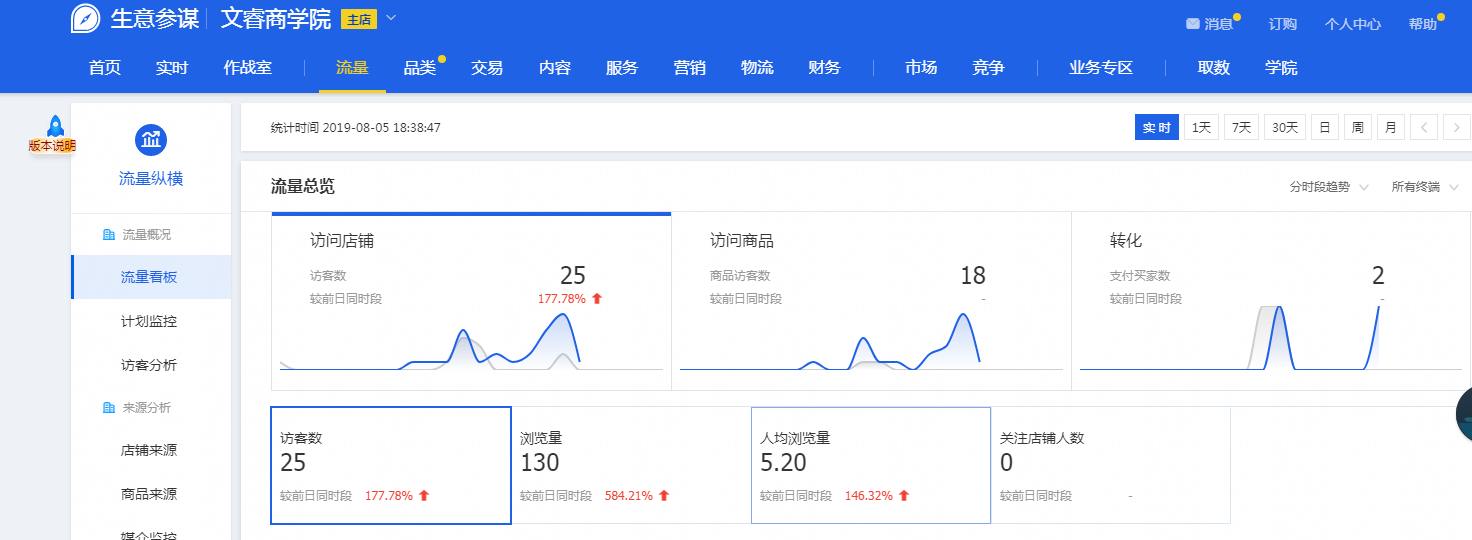
Task: Select the 日 time granularity
Action: (1324, 128)
